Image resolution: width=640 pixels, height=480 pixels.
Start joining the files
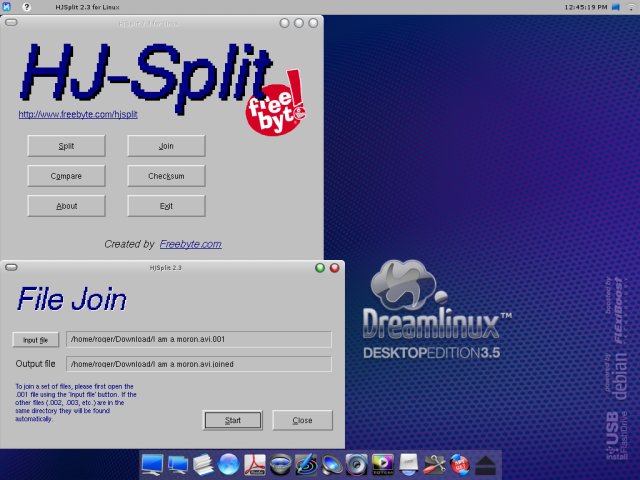[233, 420]
